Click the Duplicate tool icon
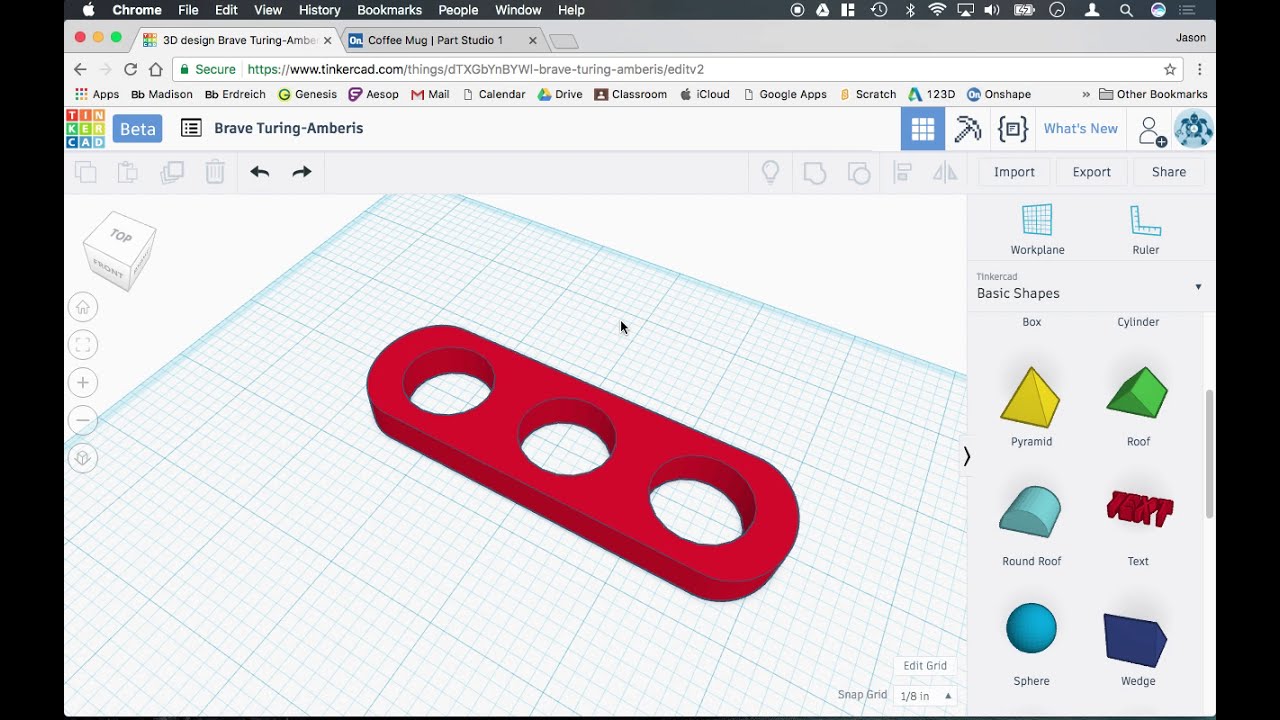This screenshot has height=720, width=1280. pyautogui.click(x=172, y=172)
